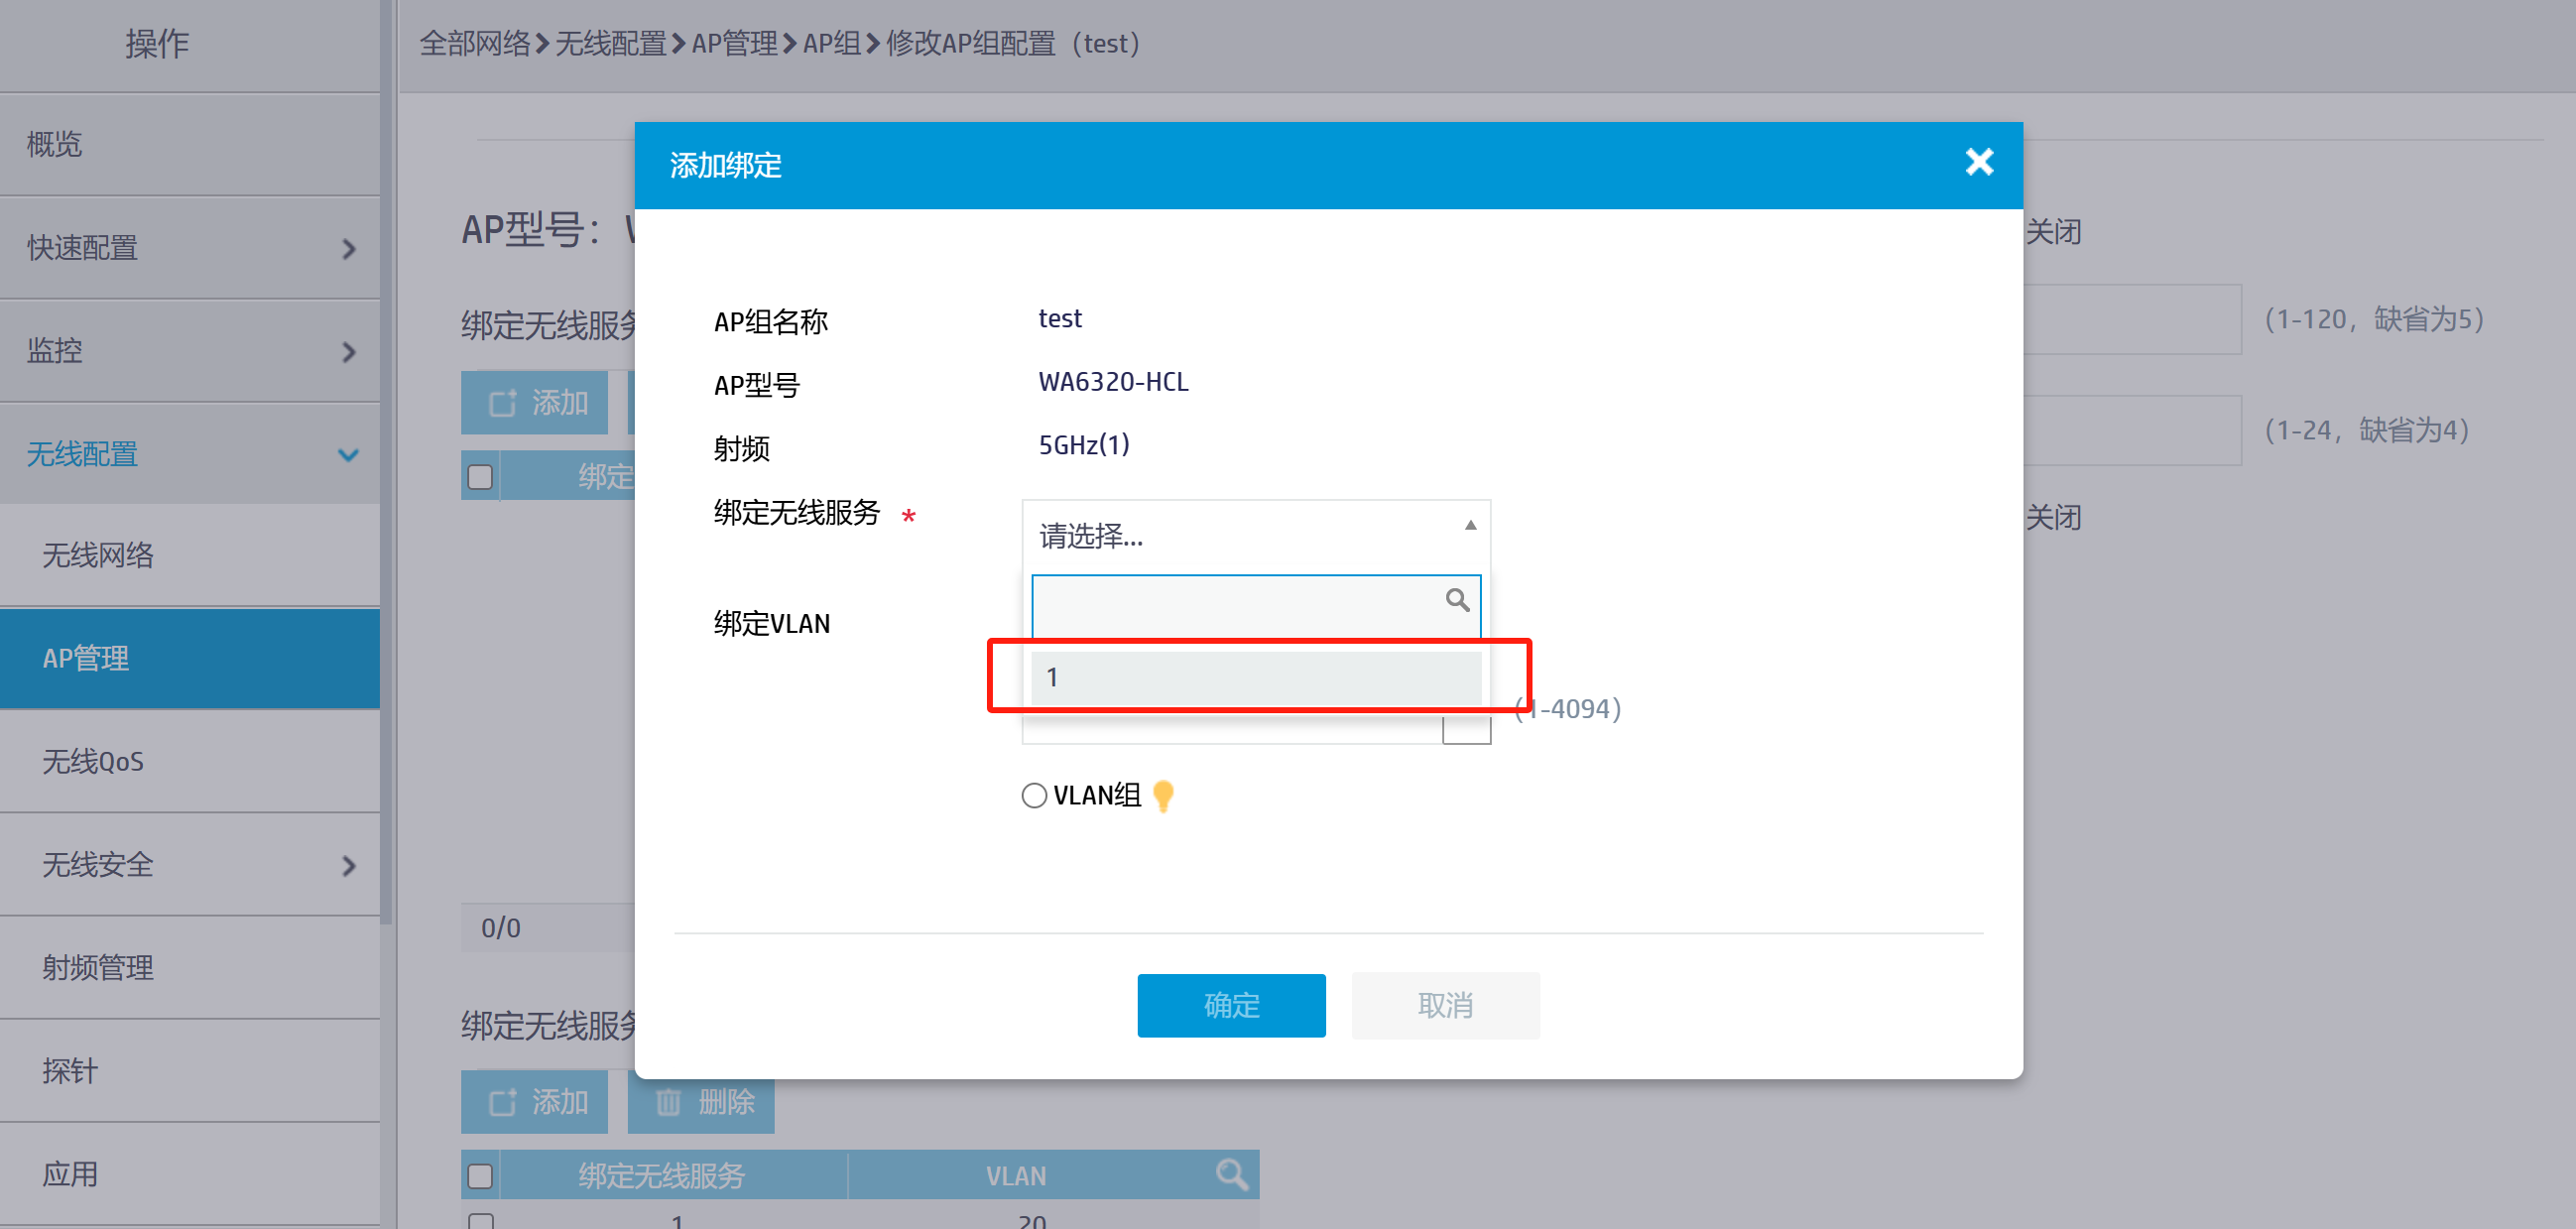The image size is (2576, 1229).
Task: Click the 确定 confirm button
Action: 1231,1005
